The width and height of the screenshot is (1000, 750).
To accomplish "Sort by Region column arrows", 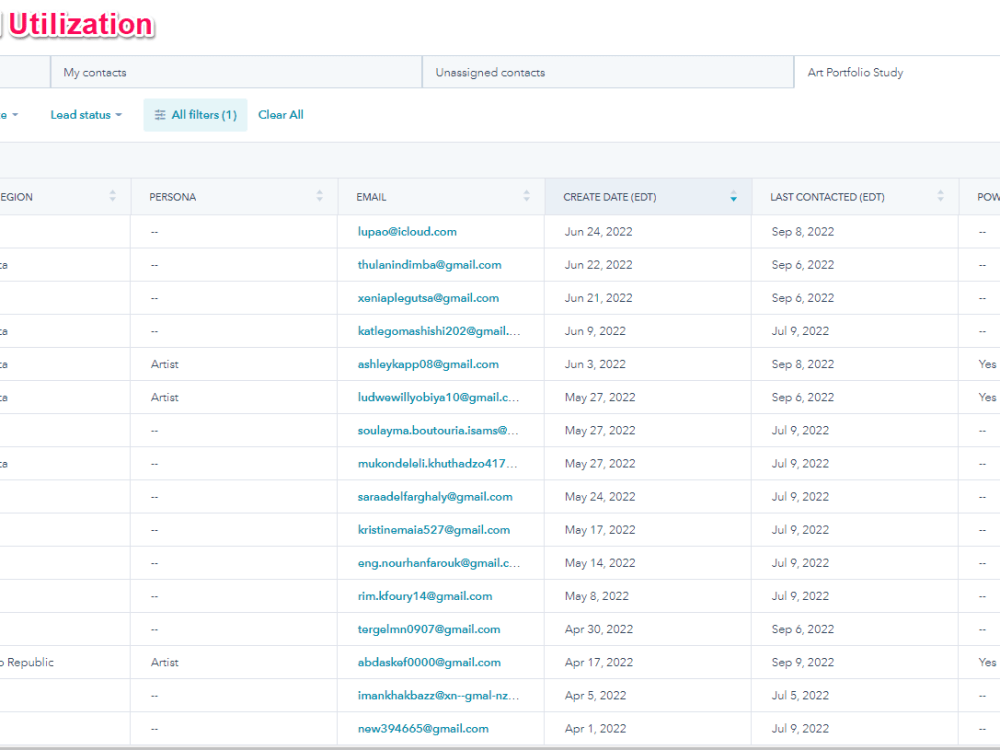I will [x=113, y=196].
